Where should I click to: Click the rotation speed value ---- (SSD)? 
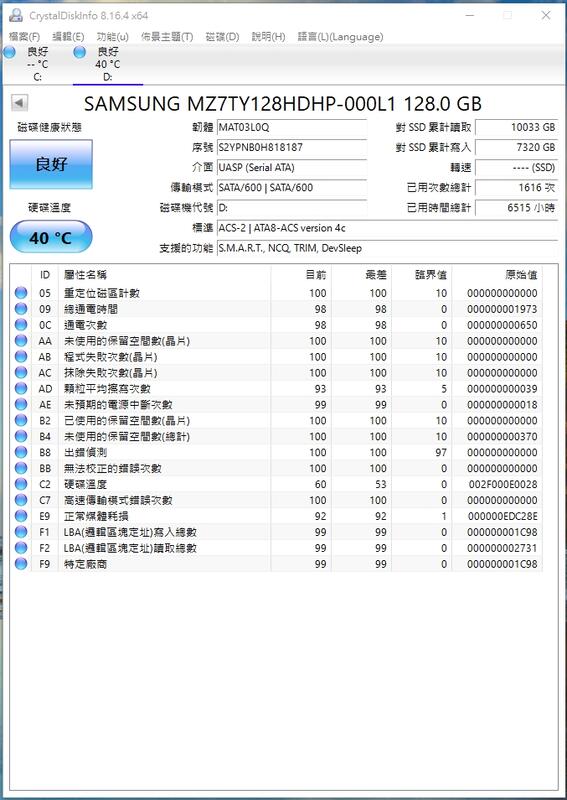[516, 167]
